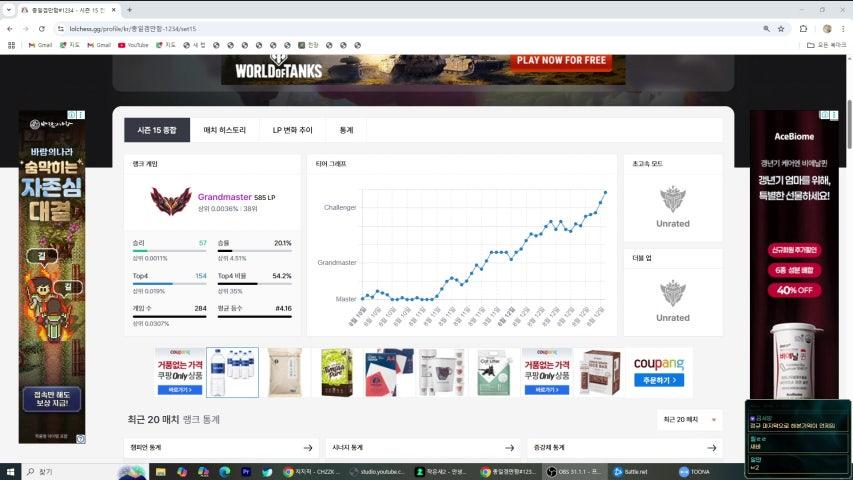Click the Challenger label on tier graph

coord(340,207)
